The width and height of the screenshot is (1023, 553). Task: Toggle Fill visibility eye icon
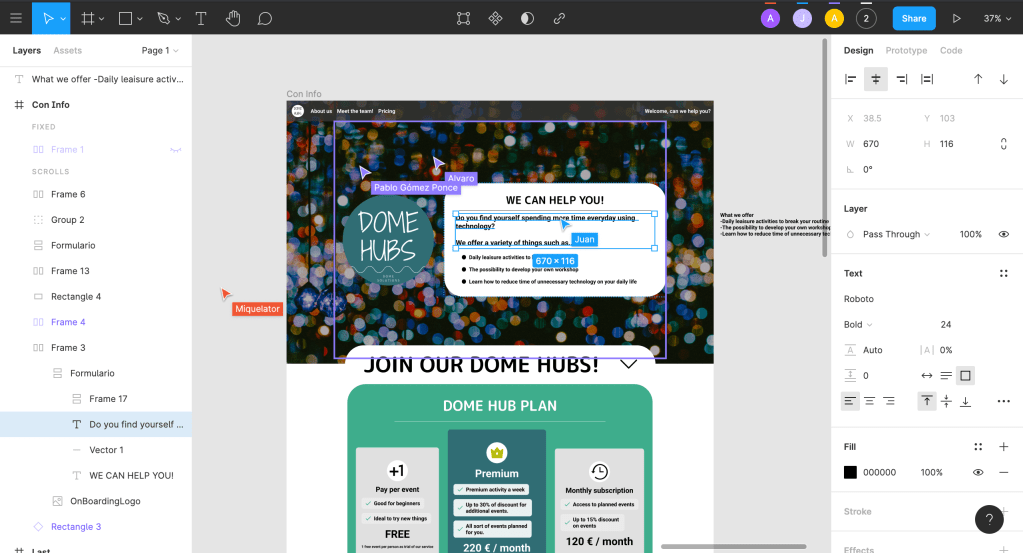pyautogui.click(x=978, y=472)
